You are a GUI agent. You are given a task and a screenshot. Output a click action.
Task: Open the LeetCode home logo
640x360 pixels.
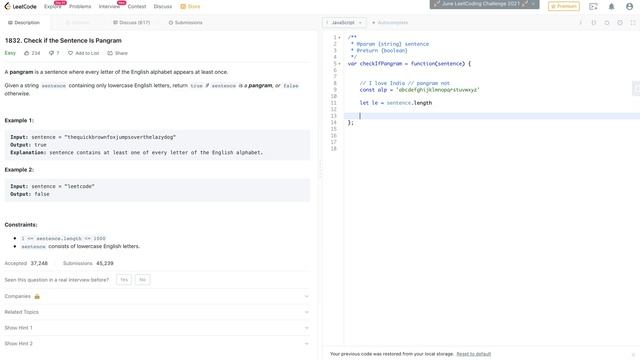coord(20,7)
